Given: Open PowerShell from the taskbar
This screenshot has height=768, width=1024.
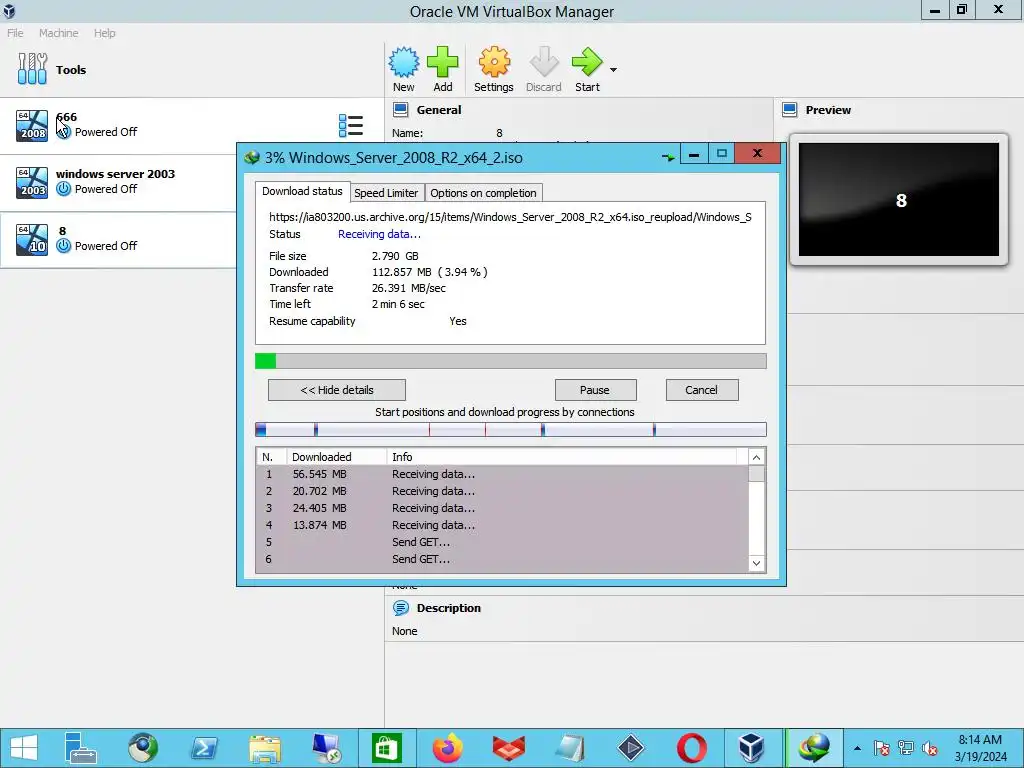Looking at the screenshot, I should 204,748.
